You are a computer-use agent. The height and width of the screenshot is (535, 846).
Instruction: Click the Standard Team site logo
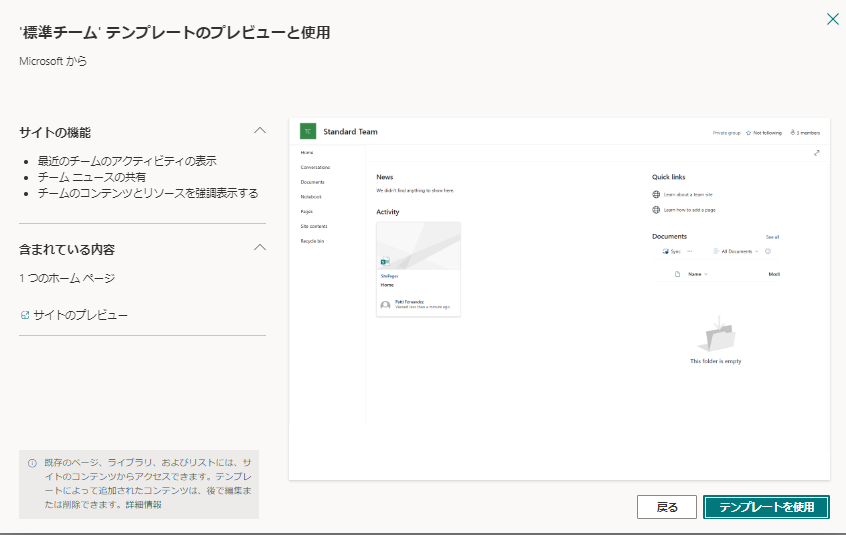point(308,131)
